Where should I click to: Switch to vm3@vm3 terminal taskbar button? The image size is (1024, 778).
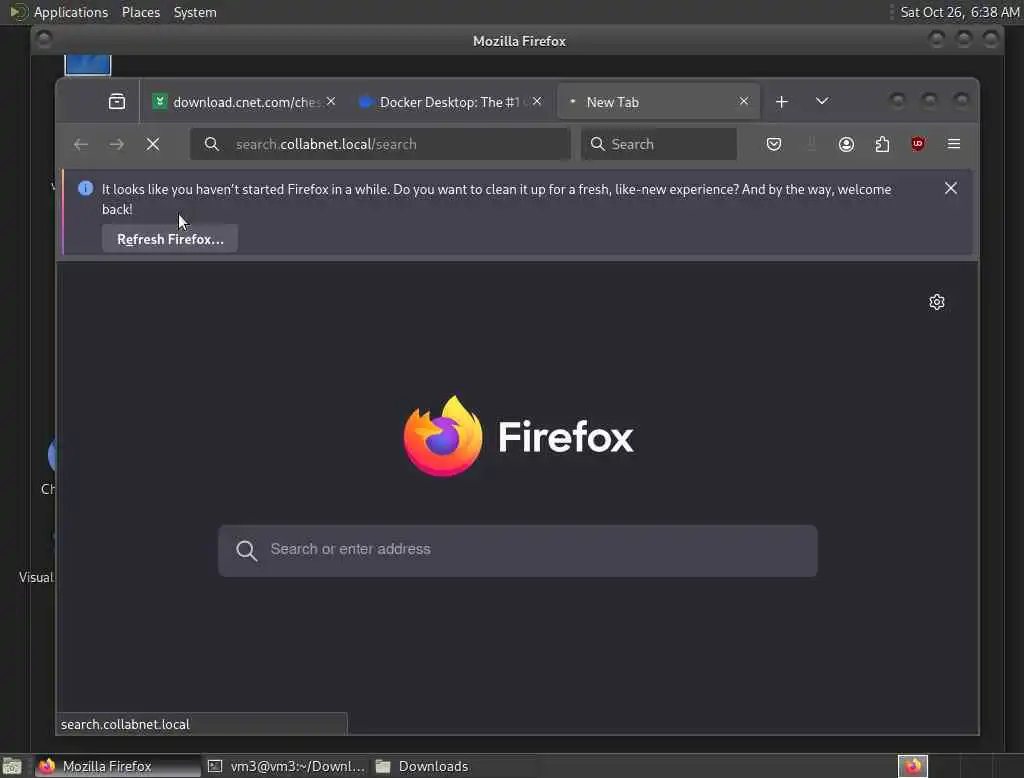pyautogui.click(x=287, y=766)
